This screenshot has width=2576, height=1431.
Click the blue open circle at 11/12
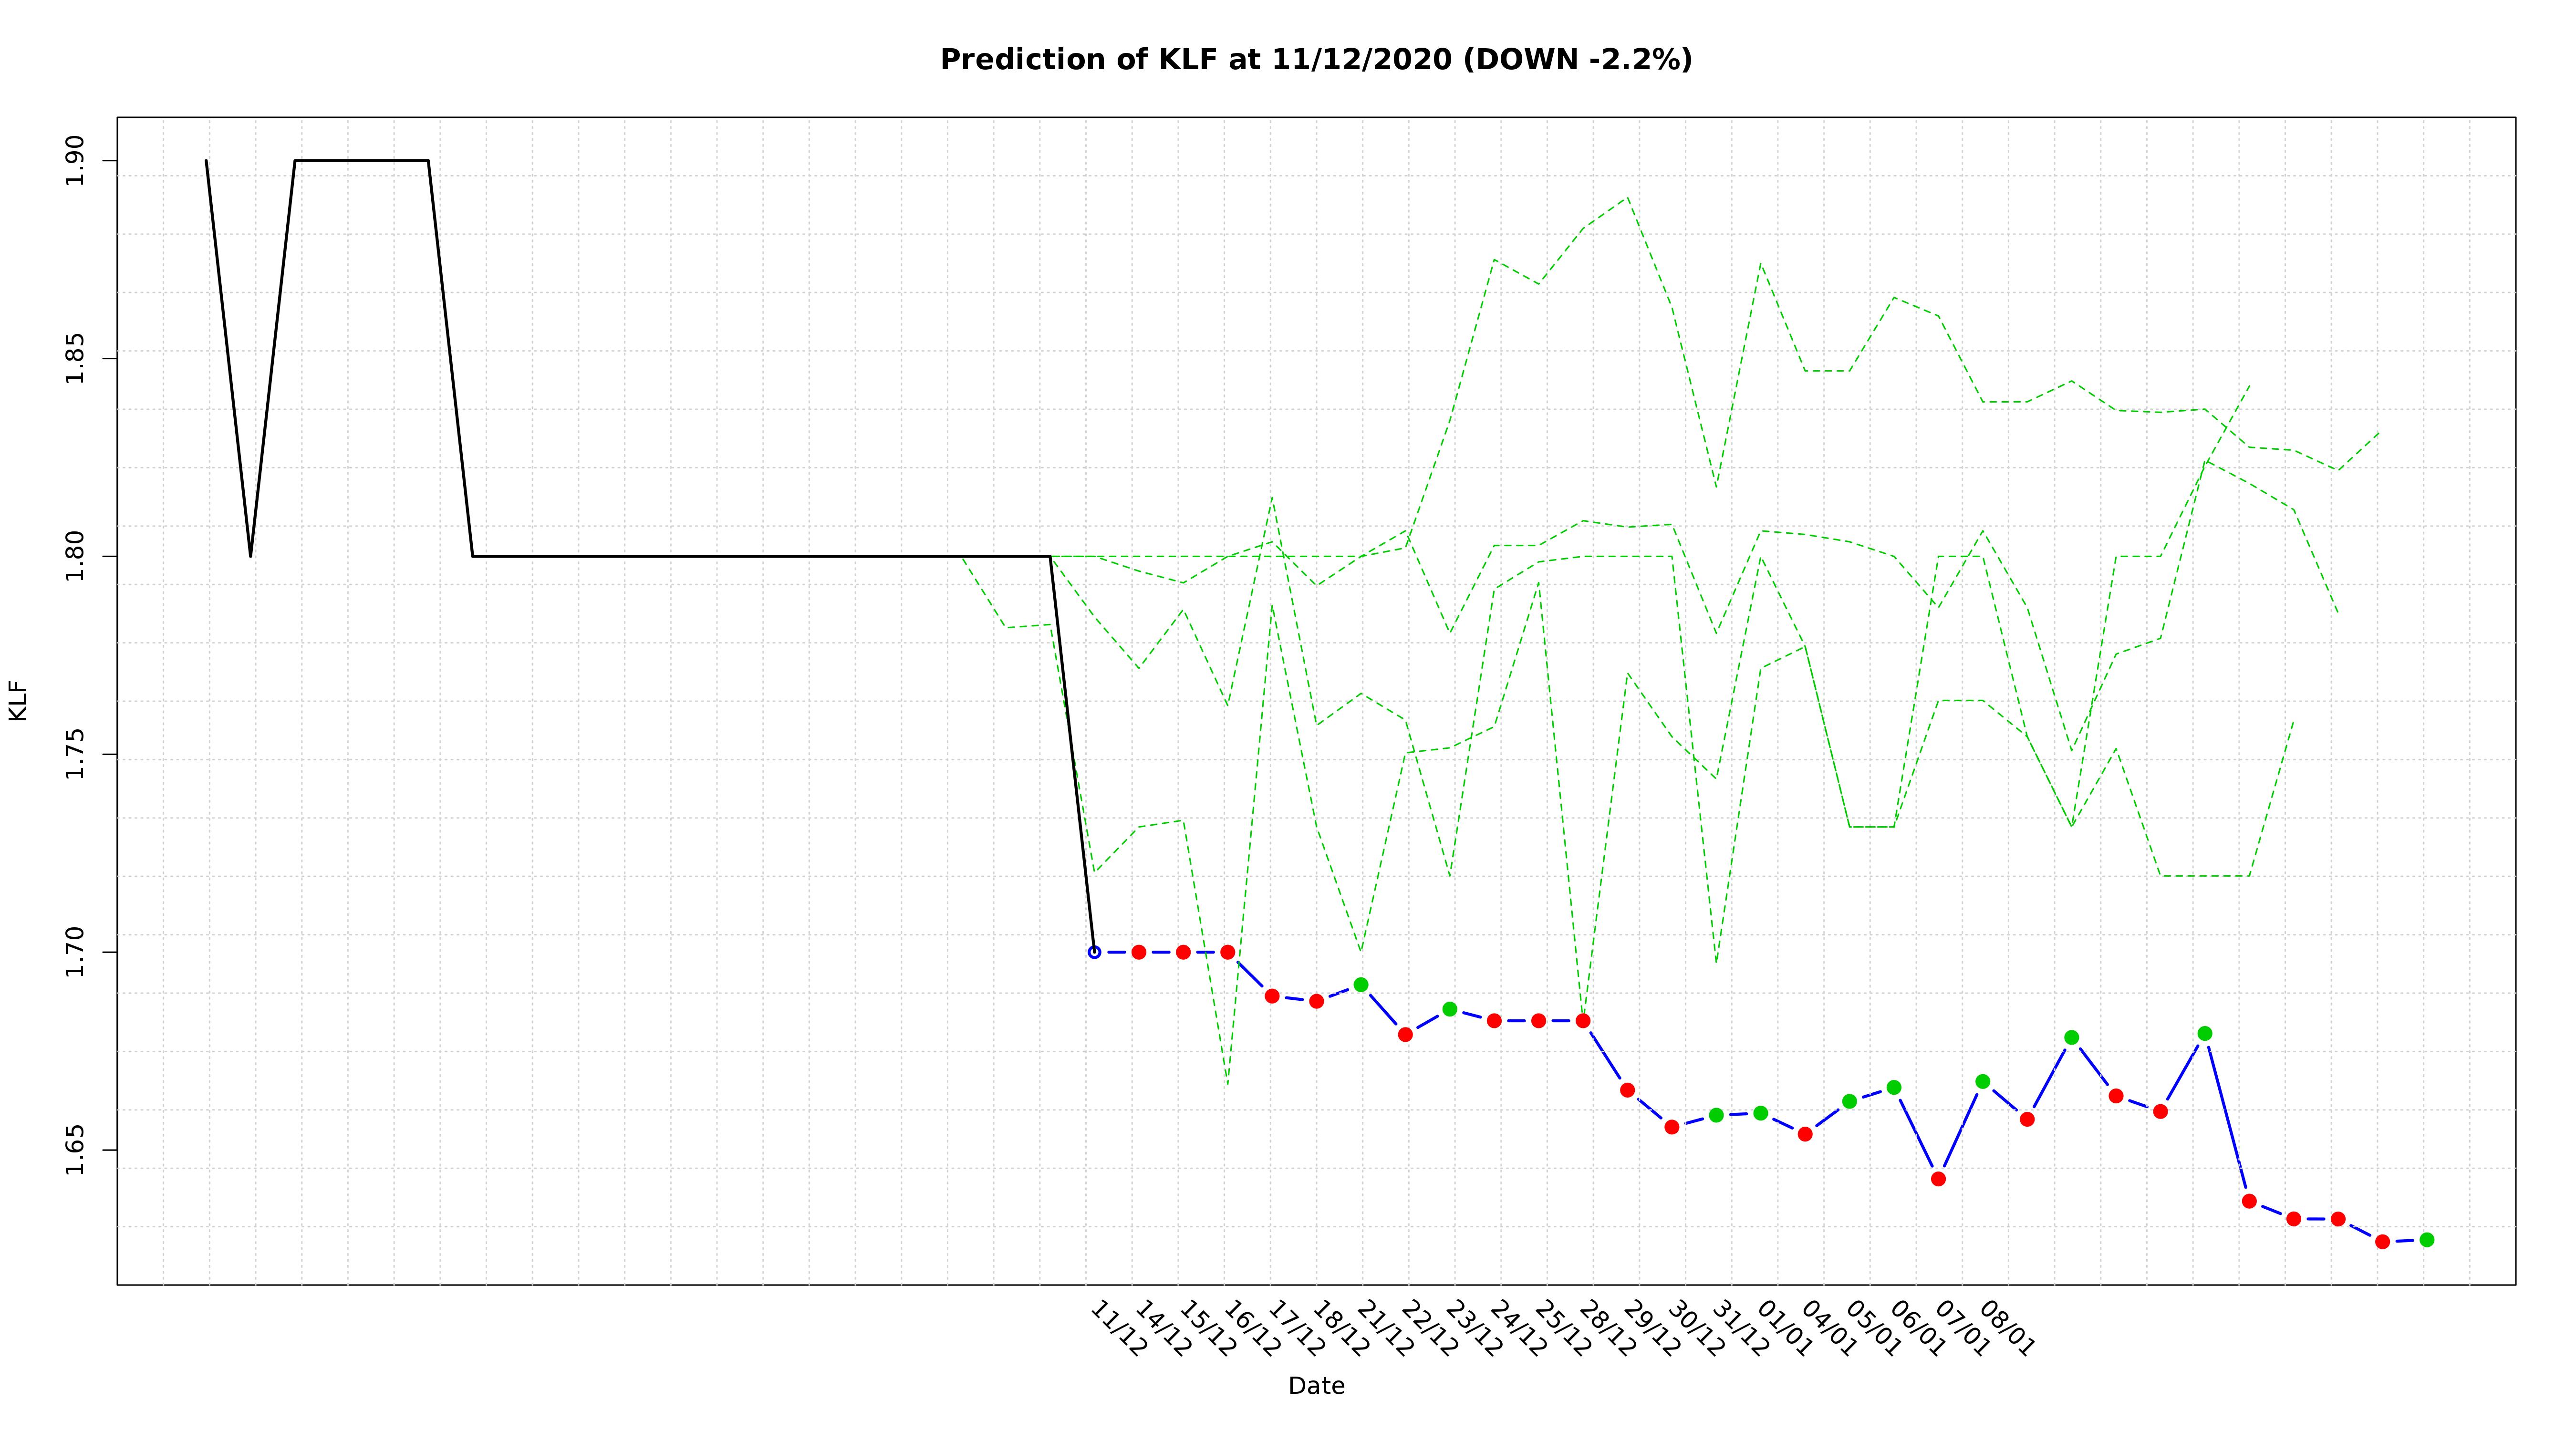[x=1094, y=952]
